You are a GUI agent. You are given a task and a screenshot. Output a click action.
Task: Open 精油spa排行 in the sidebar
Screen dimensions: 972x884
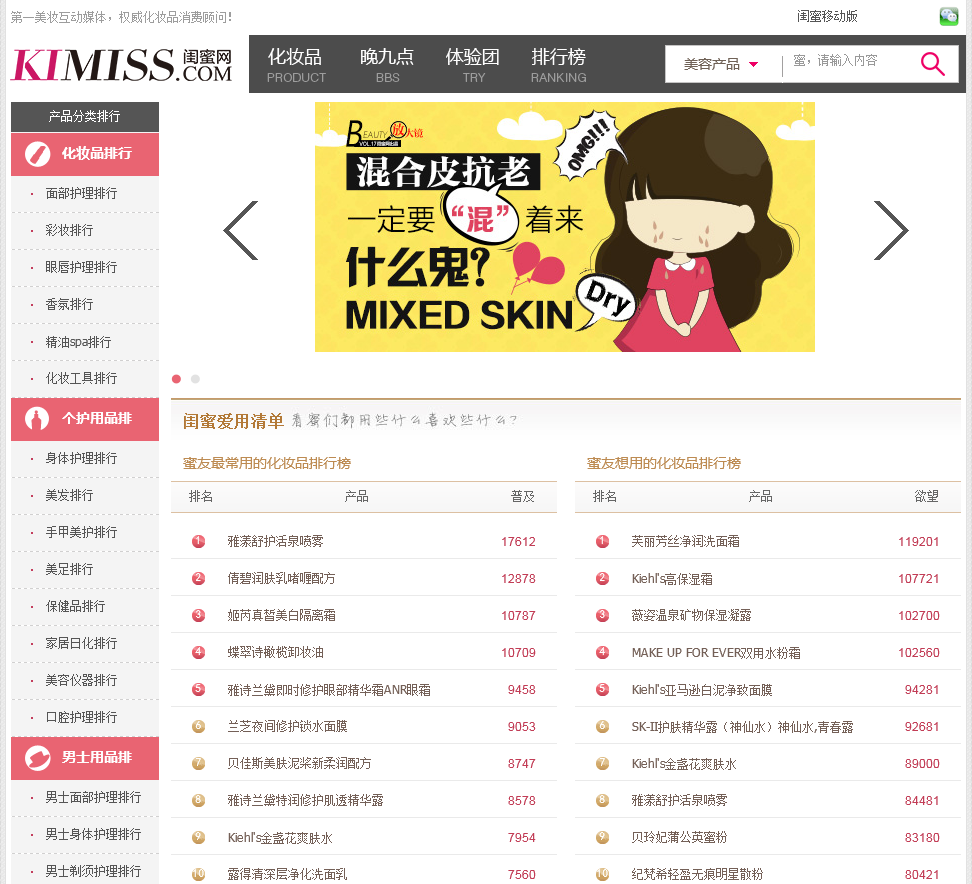[78, 342]
